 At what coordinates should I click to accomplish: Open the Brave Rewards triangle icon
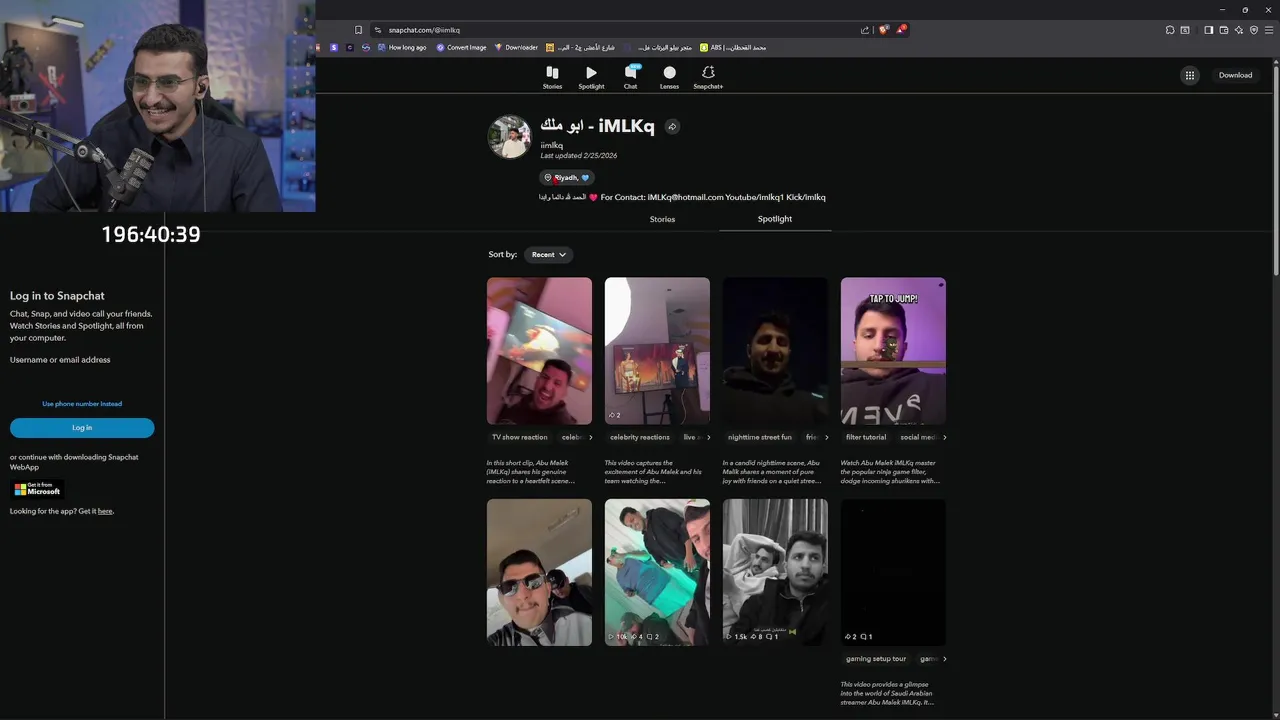click(901, 30)
